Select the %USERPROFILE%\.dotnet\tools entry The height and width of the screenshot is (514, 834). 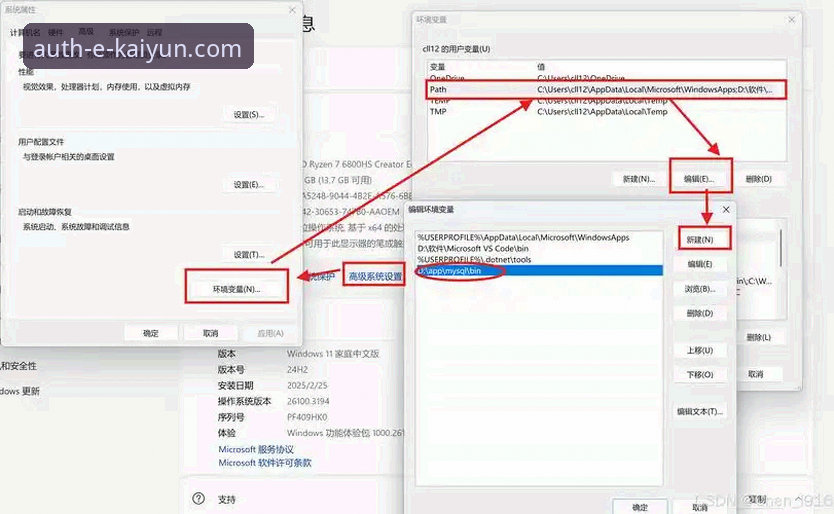click(x=539, y=260)
